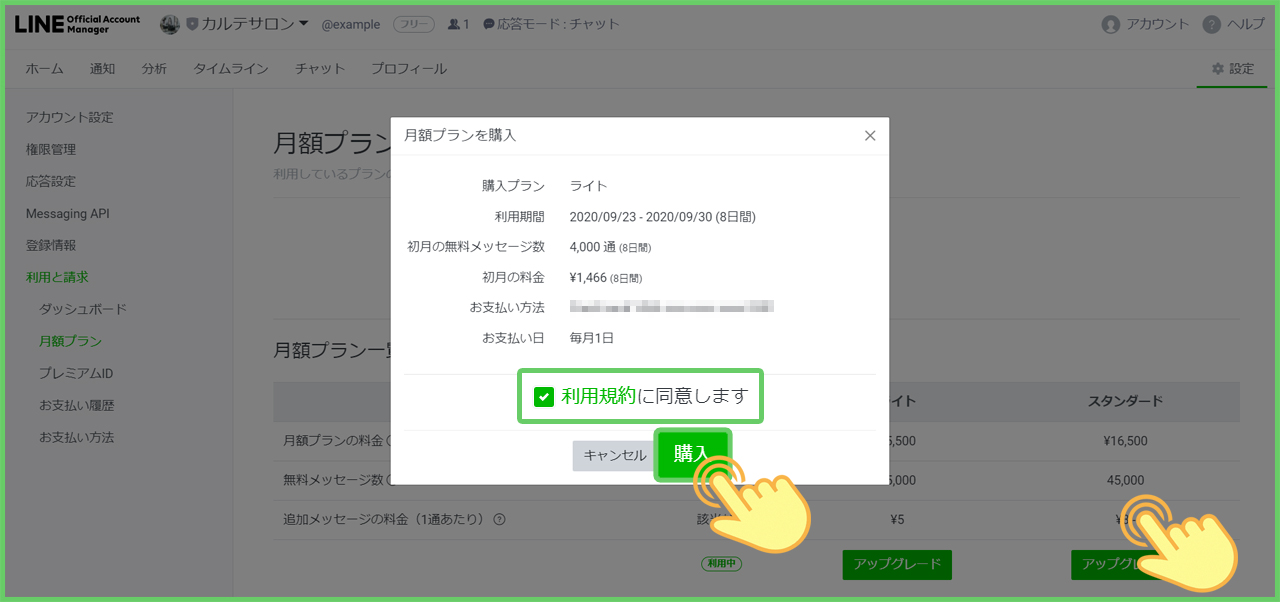Screen dimensions: 1280x602
Task: Click the friends count person icon
Action: click(x=455, y=24)
